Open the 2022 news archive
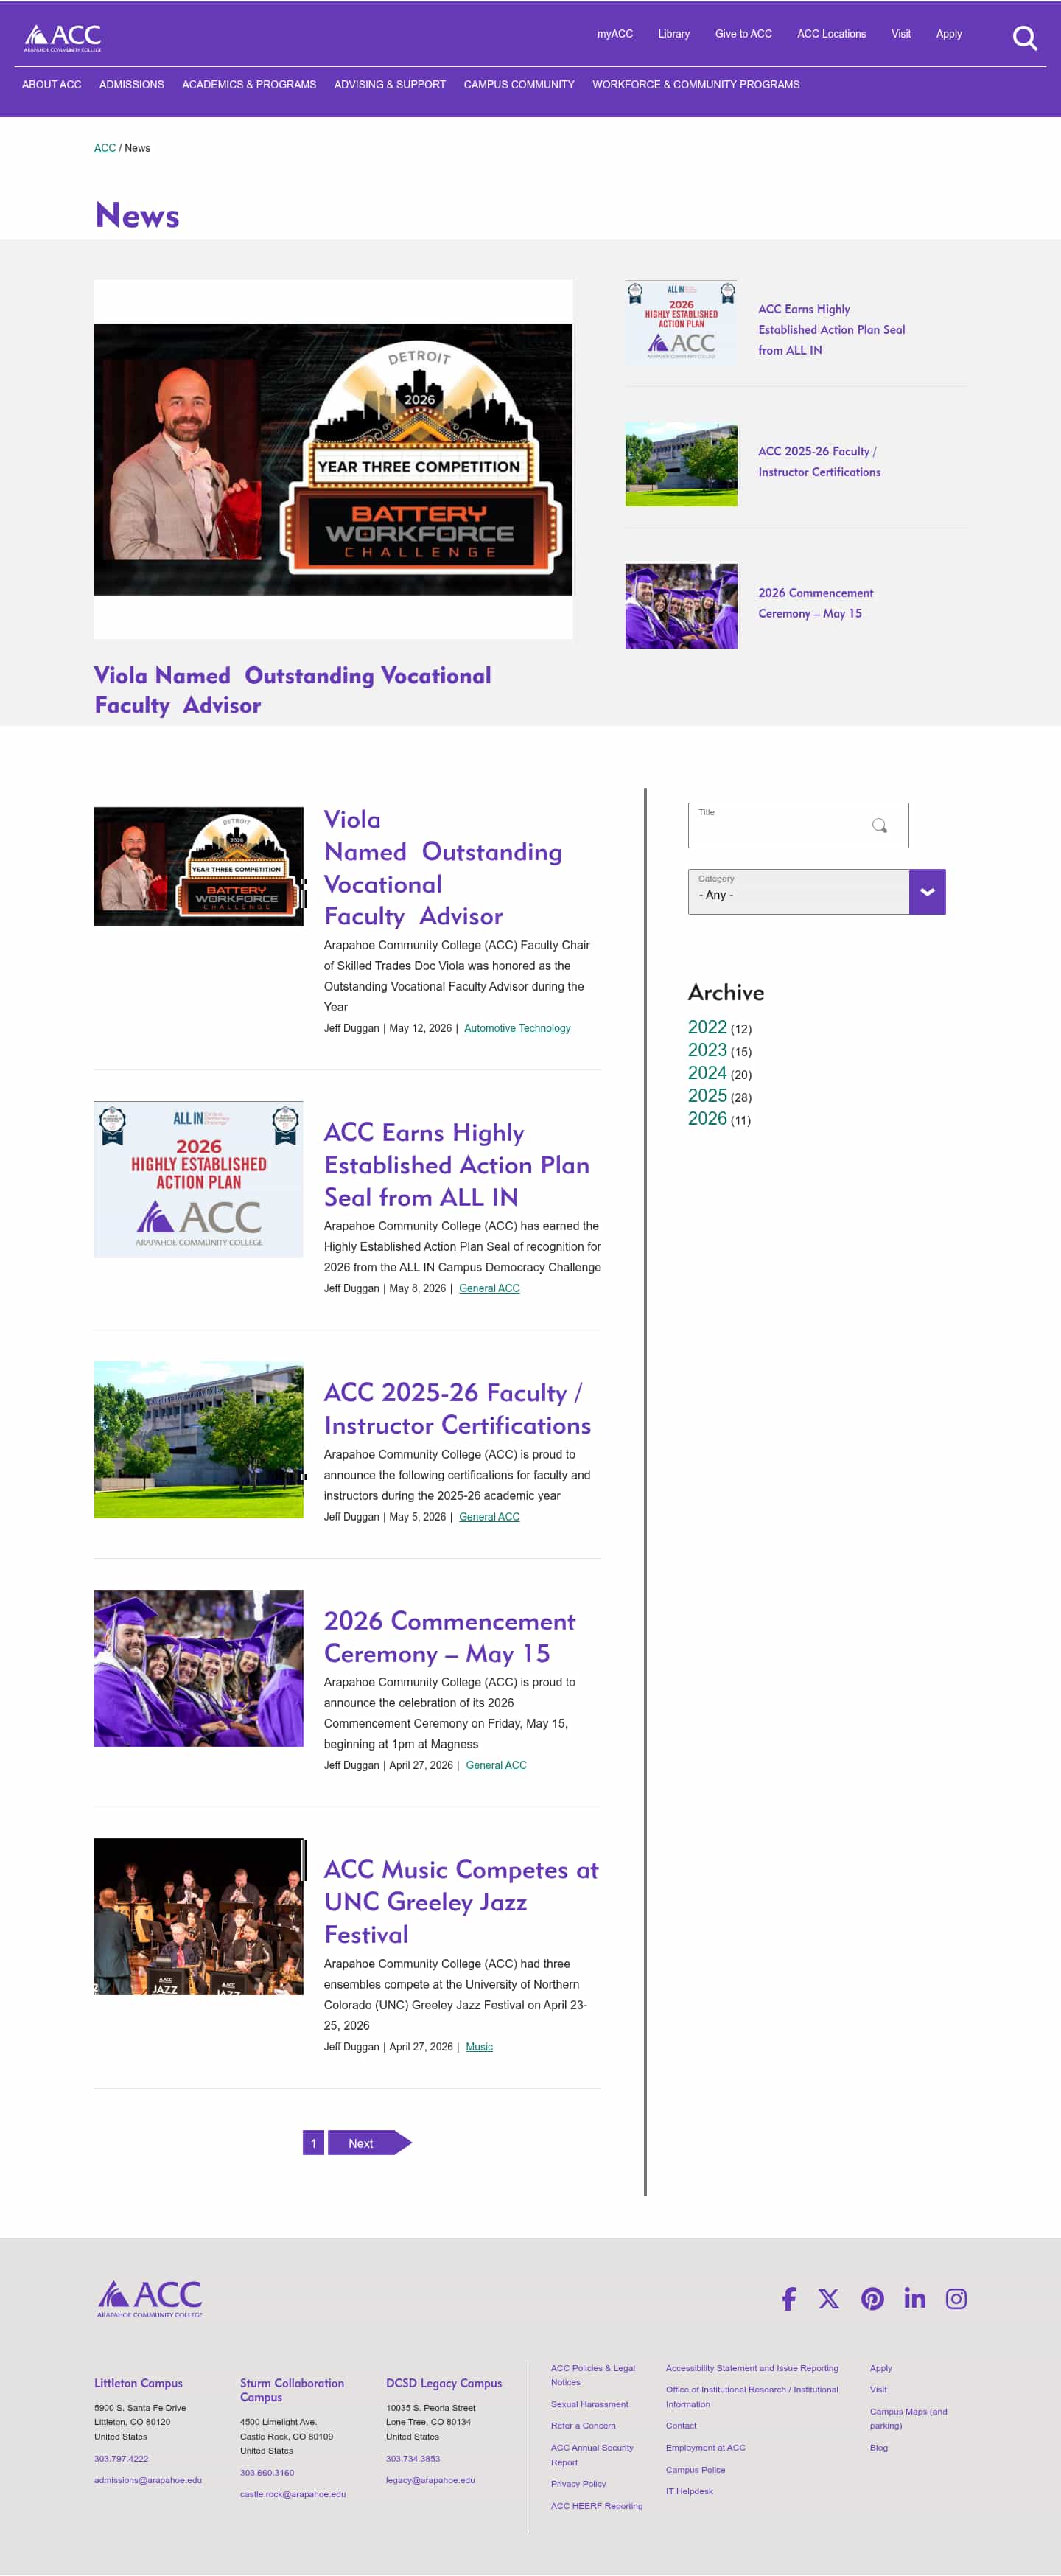1061x2576 pixels. 707,1027
